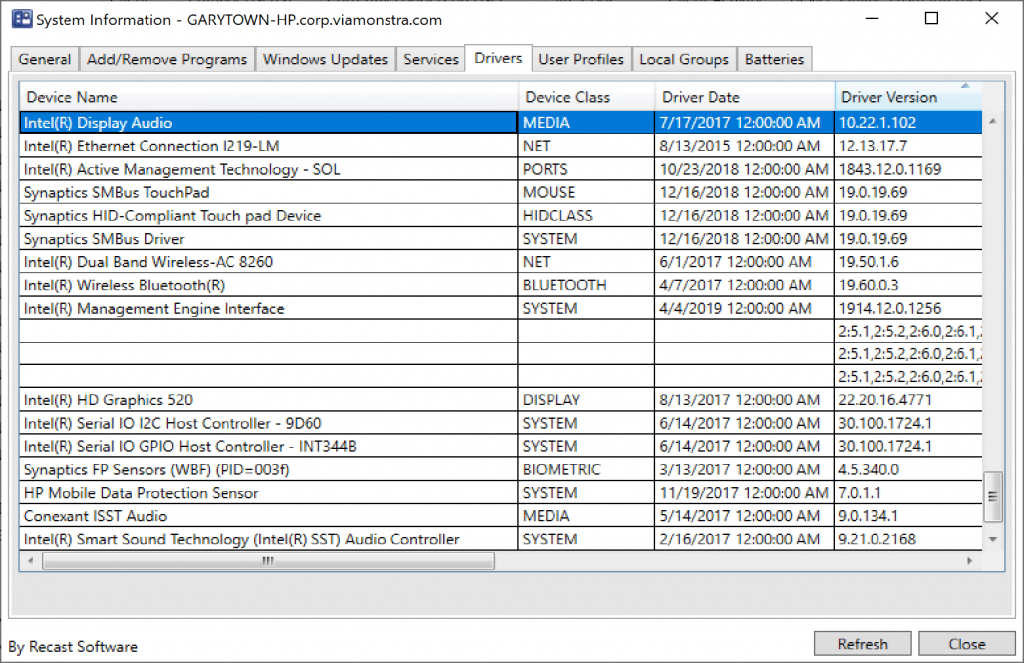Sort by the Driver Date column header

point(744,97)
